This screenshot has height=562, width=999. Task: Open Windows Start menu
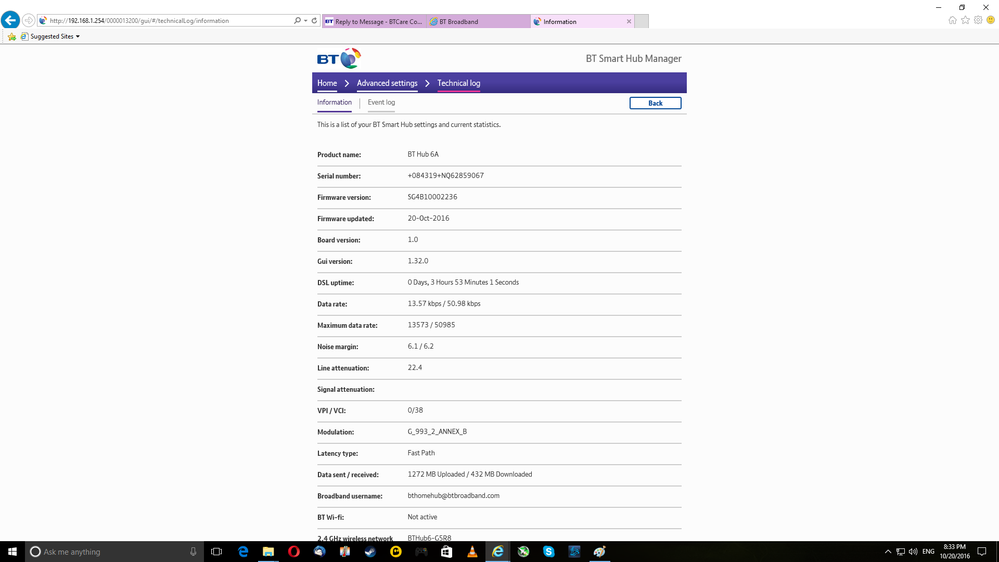(x=12, y=552)
